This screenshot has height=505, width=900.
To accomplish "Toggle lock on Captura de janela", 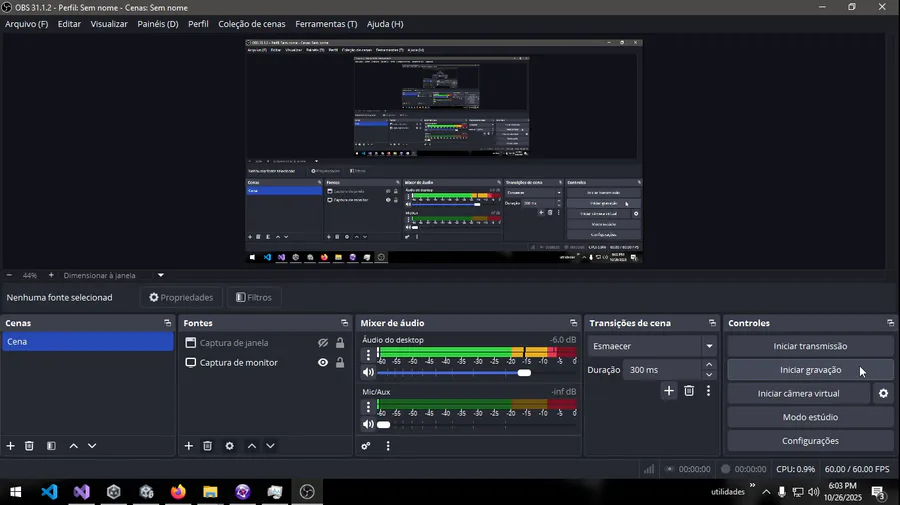I will coord(340,343).
